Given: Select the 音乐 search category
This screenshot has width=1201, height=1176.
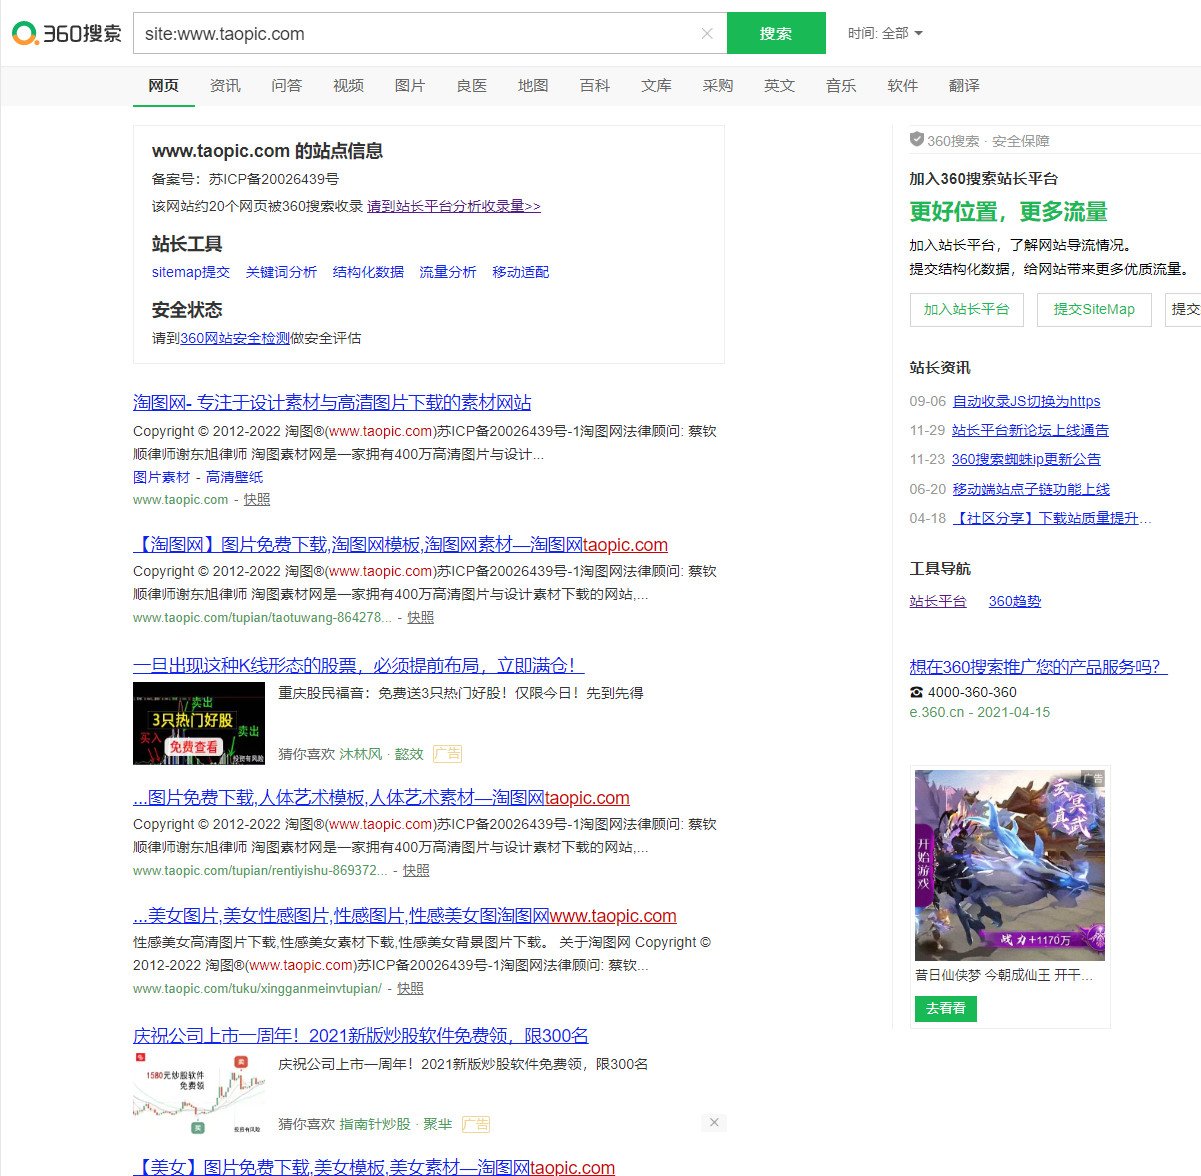Looking at the screenshot, I should pyautogui.click(x=841, y=86).
